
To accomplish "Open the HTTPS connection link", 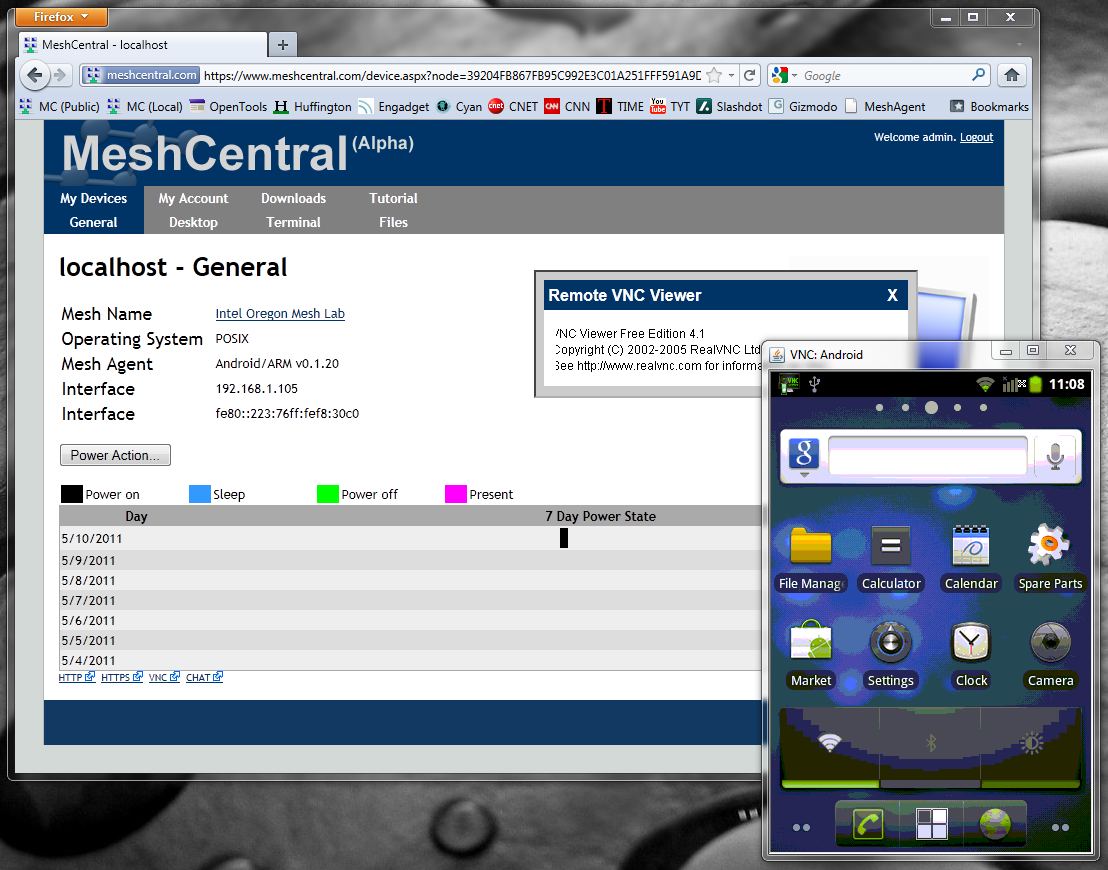I will (122, 677).
